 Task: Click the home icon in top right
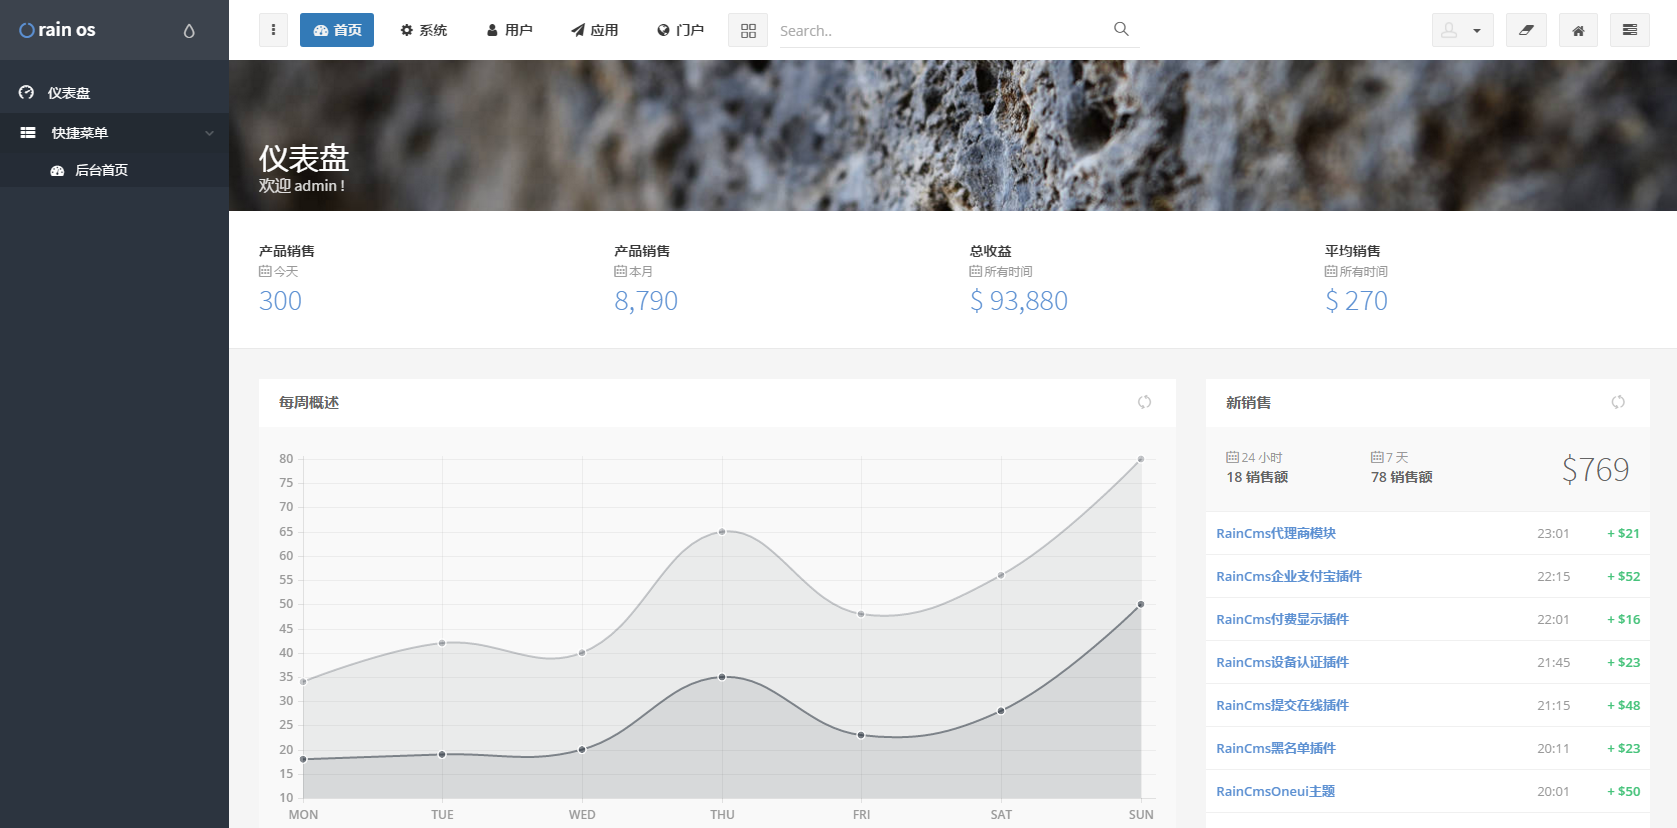pos(1578,30)
